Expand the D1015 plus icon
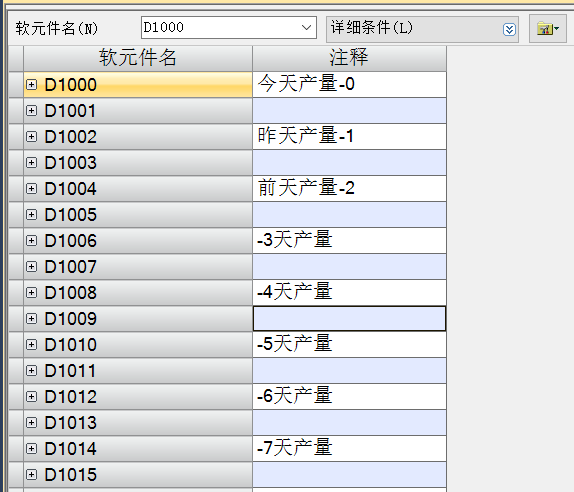 [x=31, y=474]
